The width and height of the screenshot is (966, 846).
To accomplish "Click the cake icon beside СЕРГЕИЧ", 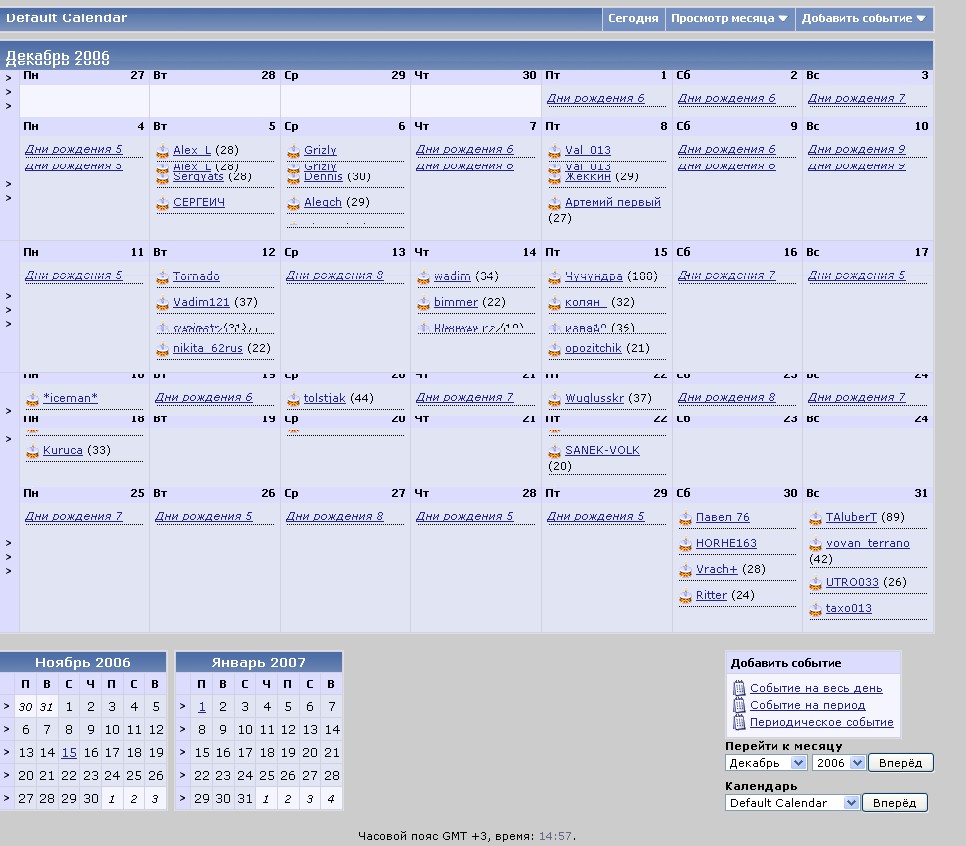I will (162, 203).
